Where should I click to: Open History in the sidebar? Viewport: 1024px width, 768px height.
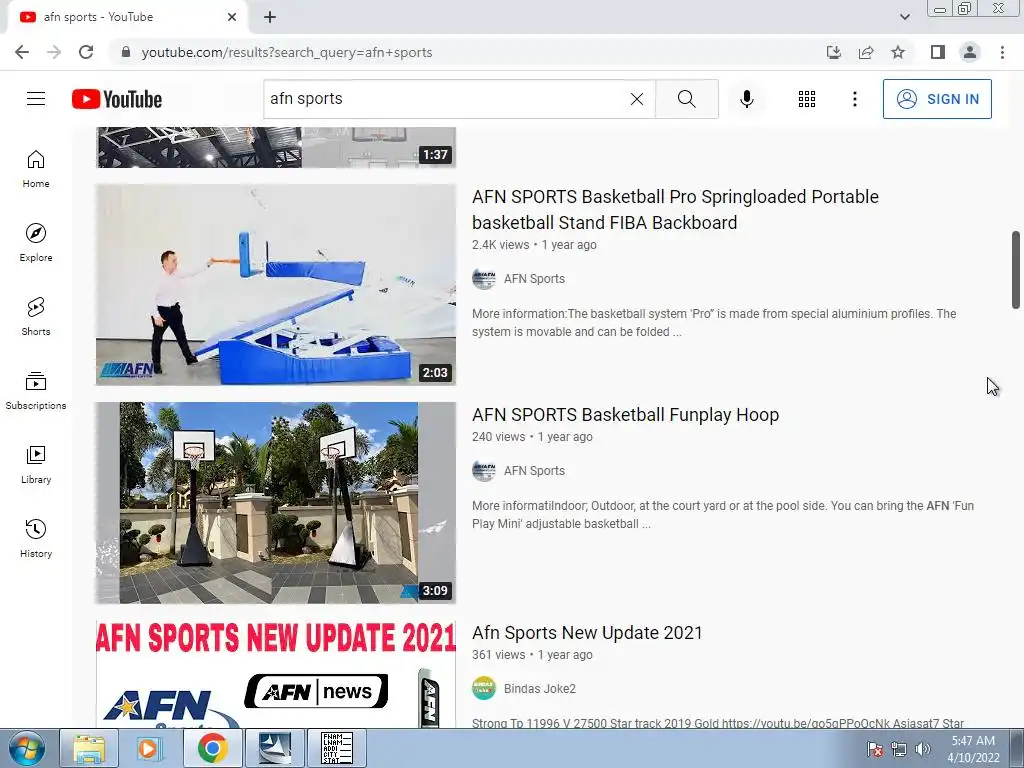(x=36, y=538)
